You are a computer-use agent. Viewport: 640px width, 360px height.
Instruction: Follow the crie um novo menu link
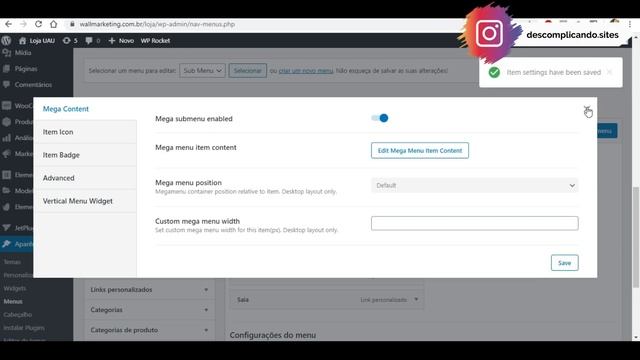coord(306,71)
